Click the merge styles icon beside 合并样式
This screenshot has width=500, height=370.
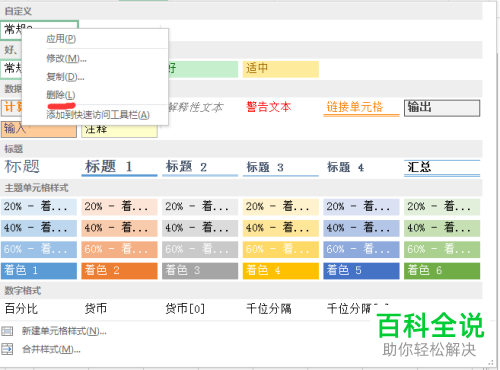(7, 349)
